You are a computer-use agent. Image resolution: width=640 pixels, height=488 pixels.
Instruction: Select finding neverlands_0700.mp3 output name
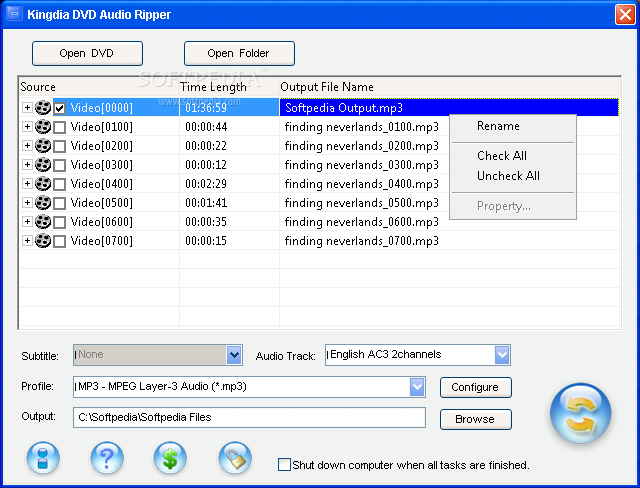point(362,241)
